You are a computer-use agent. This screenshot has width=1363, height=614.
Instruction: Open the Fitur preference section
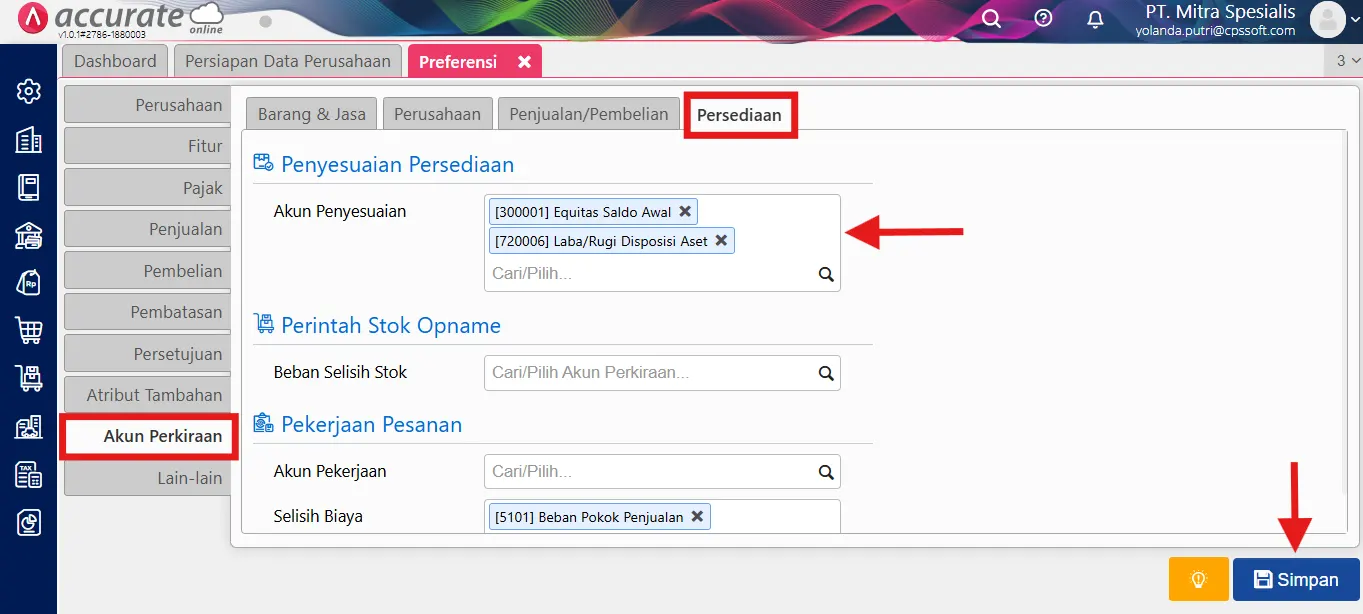tap(146, 146)
